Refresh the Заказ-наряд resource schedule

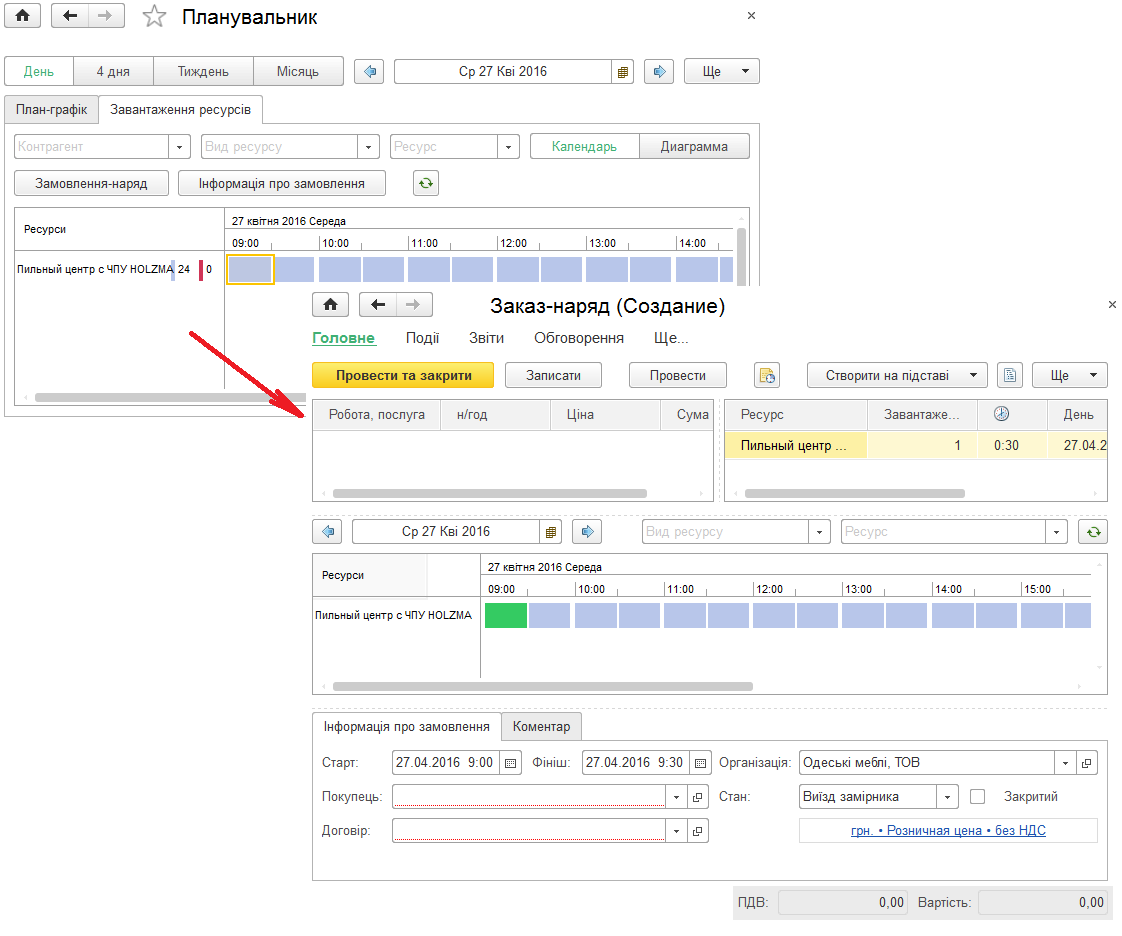[1093, 532]
